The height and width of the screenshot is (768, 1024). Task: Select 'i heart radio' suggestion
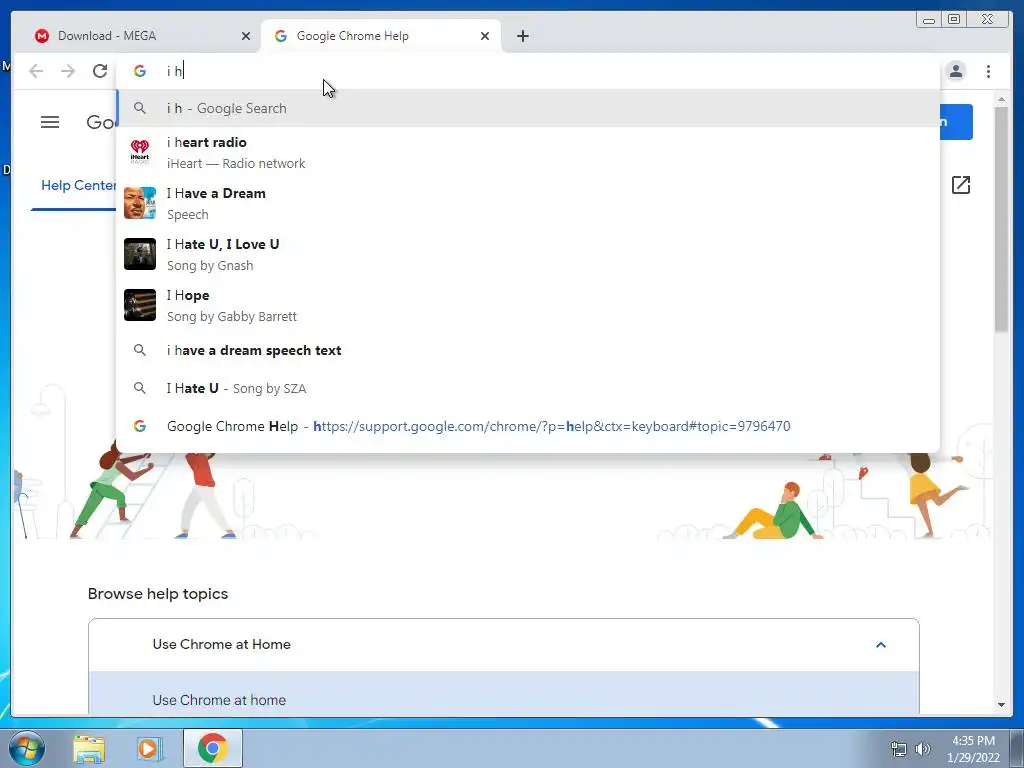coord(528,152)
